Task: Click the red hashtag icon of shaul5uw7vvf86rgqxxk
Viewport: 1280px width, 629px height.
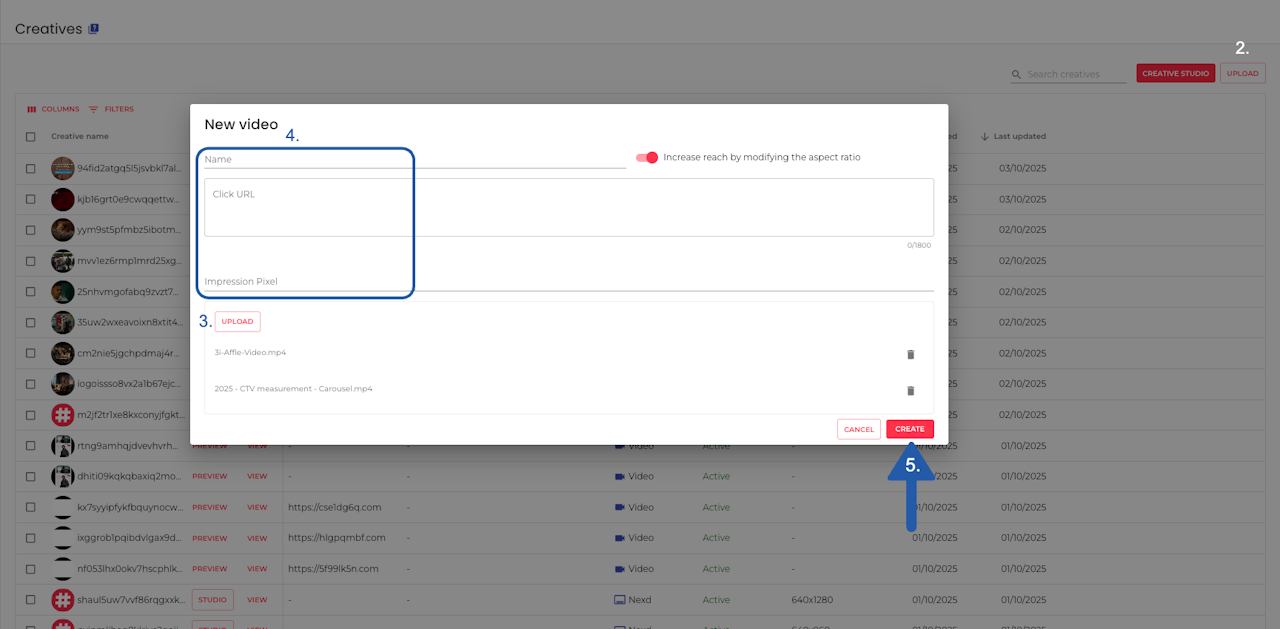Action: click(x=63, y=600)
